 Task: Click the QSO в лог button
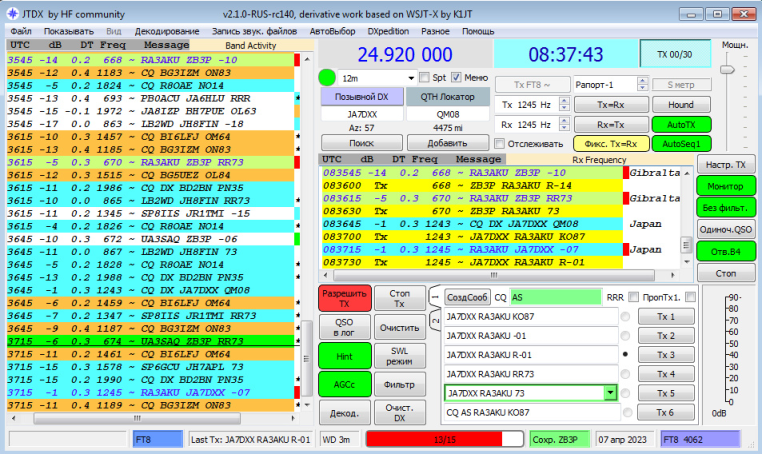pyautogui.click(x=345, y=327)
